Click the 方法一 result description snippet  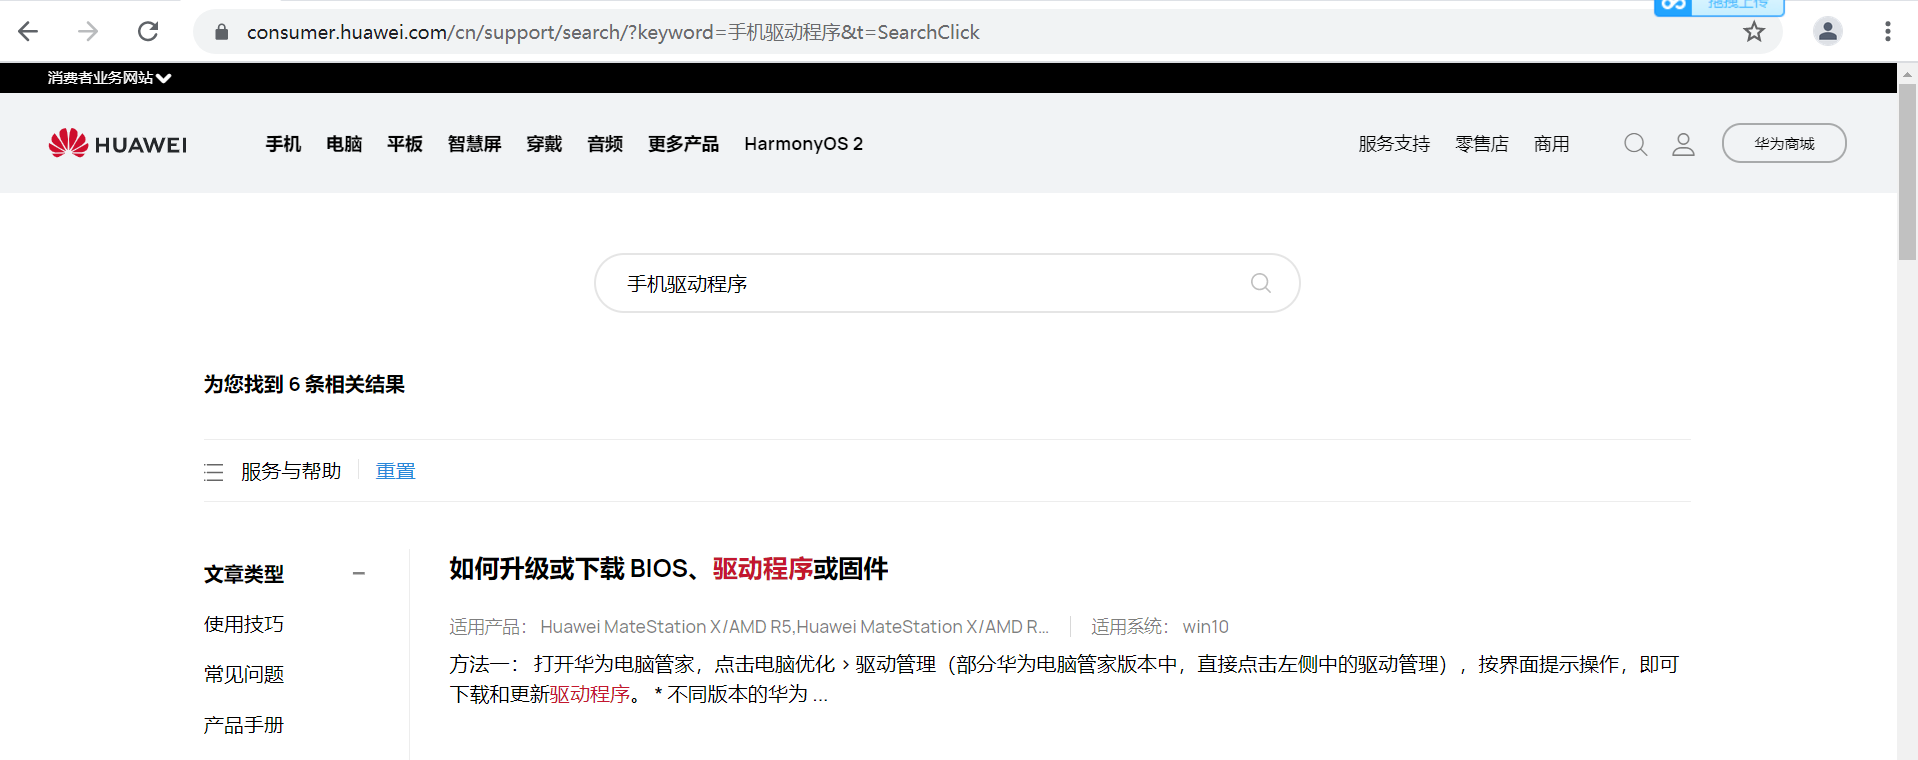1064,679
